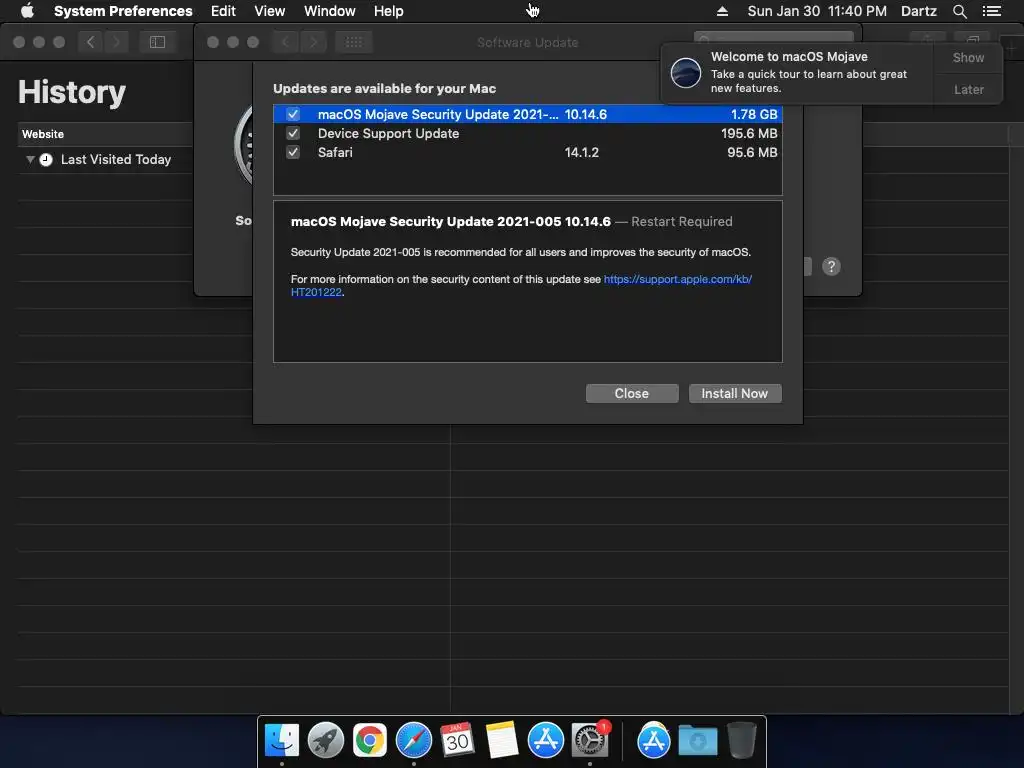Click the Dartz user name in menu bar
Screen dimensions: 1024x768
(x=919, y=11)
